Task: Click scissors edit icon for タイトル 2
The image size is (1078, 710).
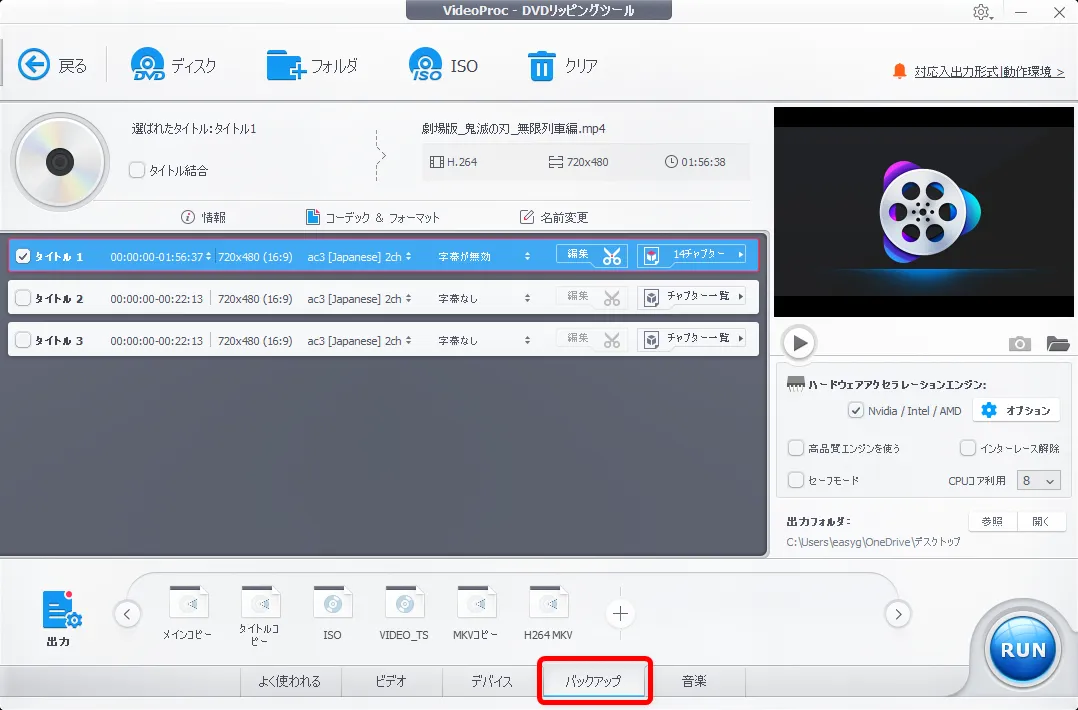Action: click(611, 298)
